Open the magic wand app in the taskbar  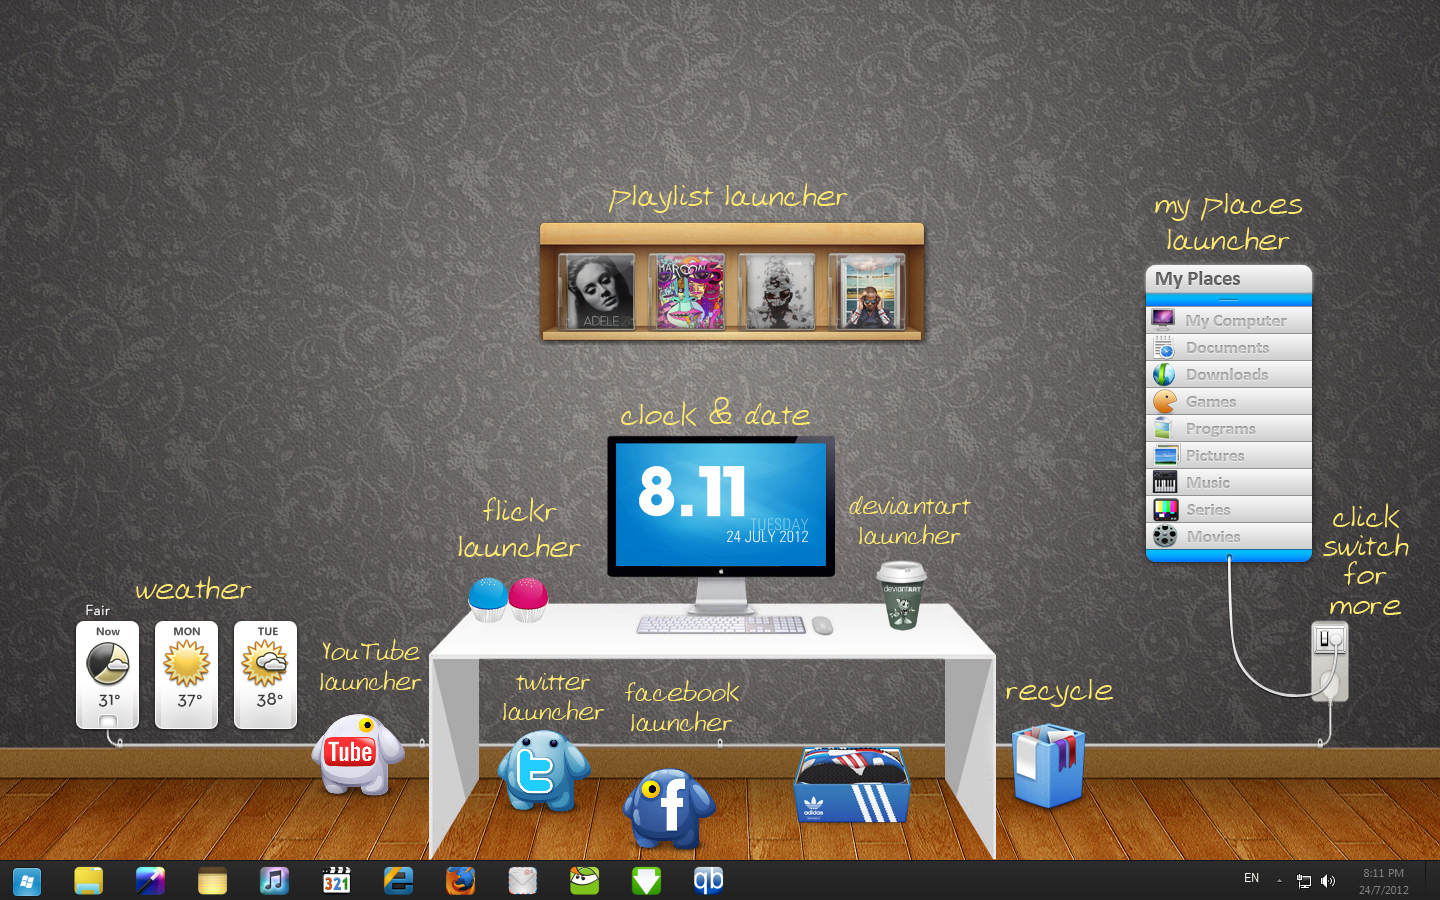pyautogui.click(x=150, y=881)
